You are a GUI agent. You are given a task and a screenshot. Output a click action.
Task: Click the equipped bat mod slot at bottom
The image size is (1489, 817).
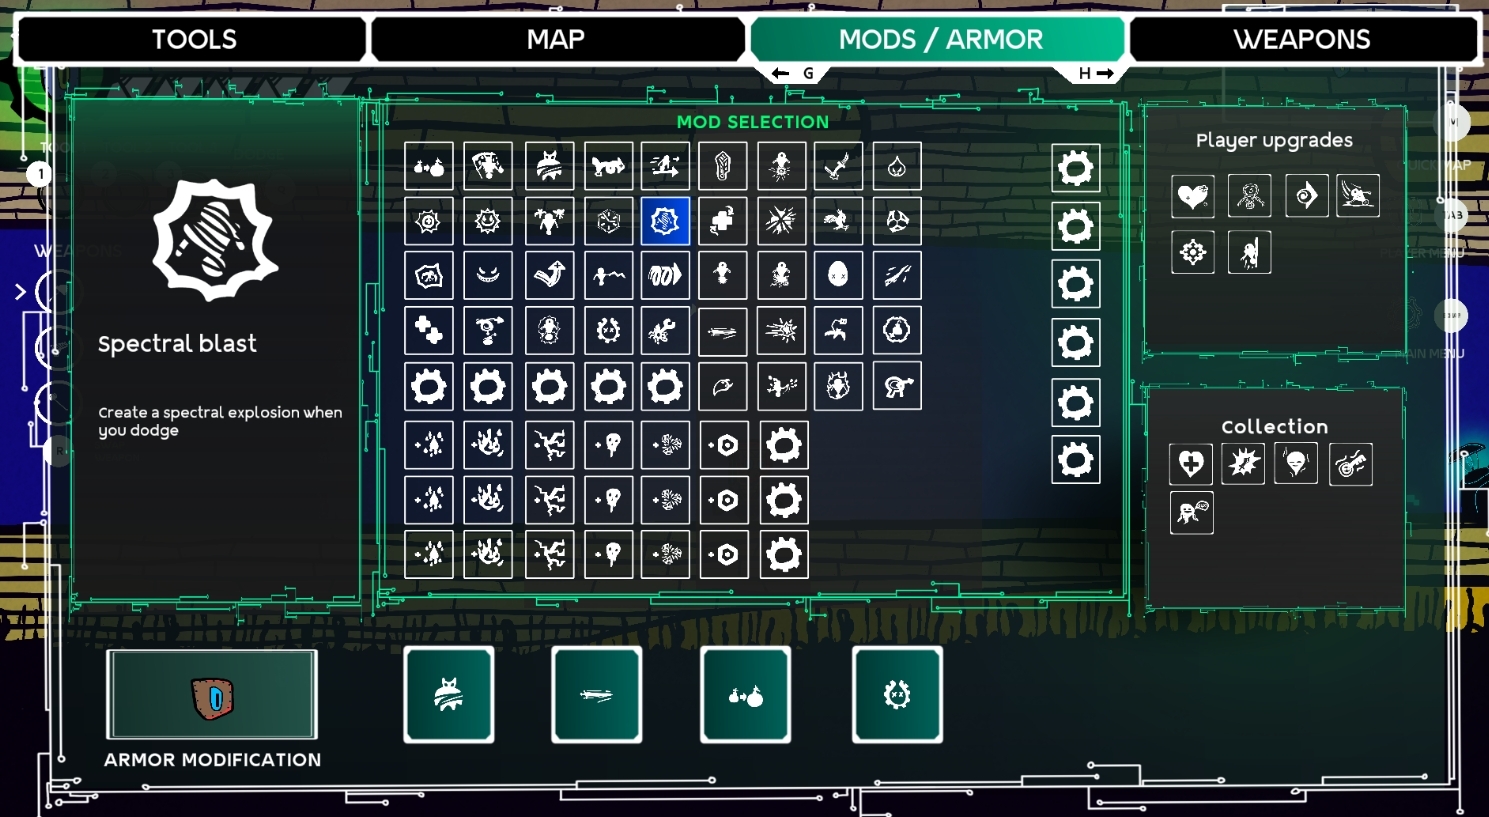(448, 695)
